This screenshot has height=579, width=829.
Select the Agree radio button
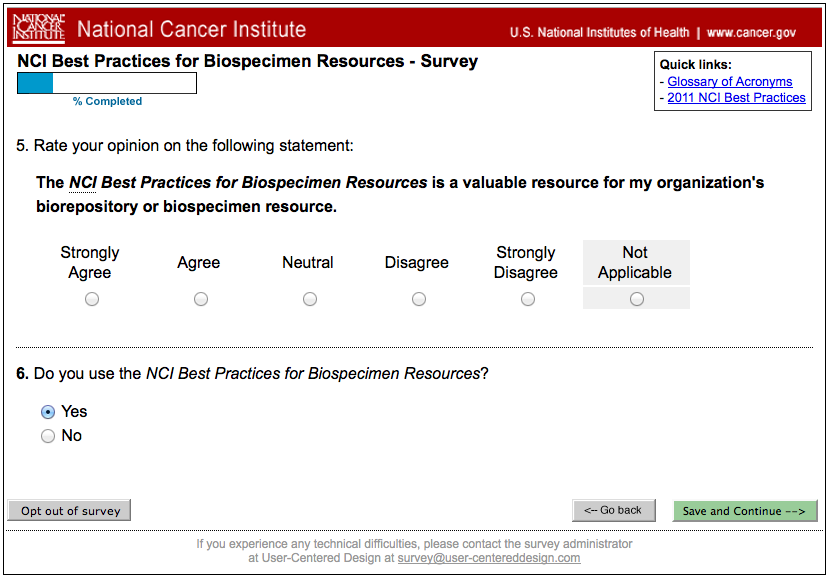[201, 299]
